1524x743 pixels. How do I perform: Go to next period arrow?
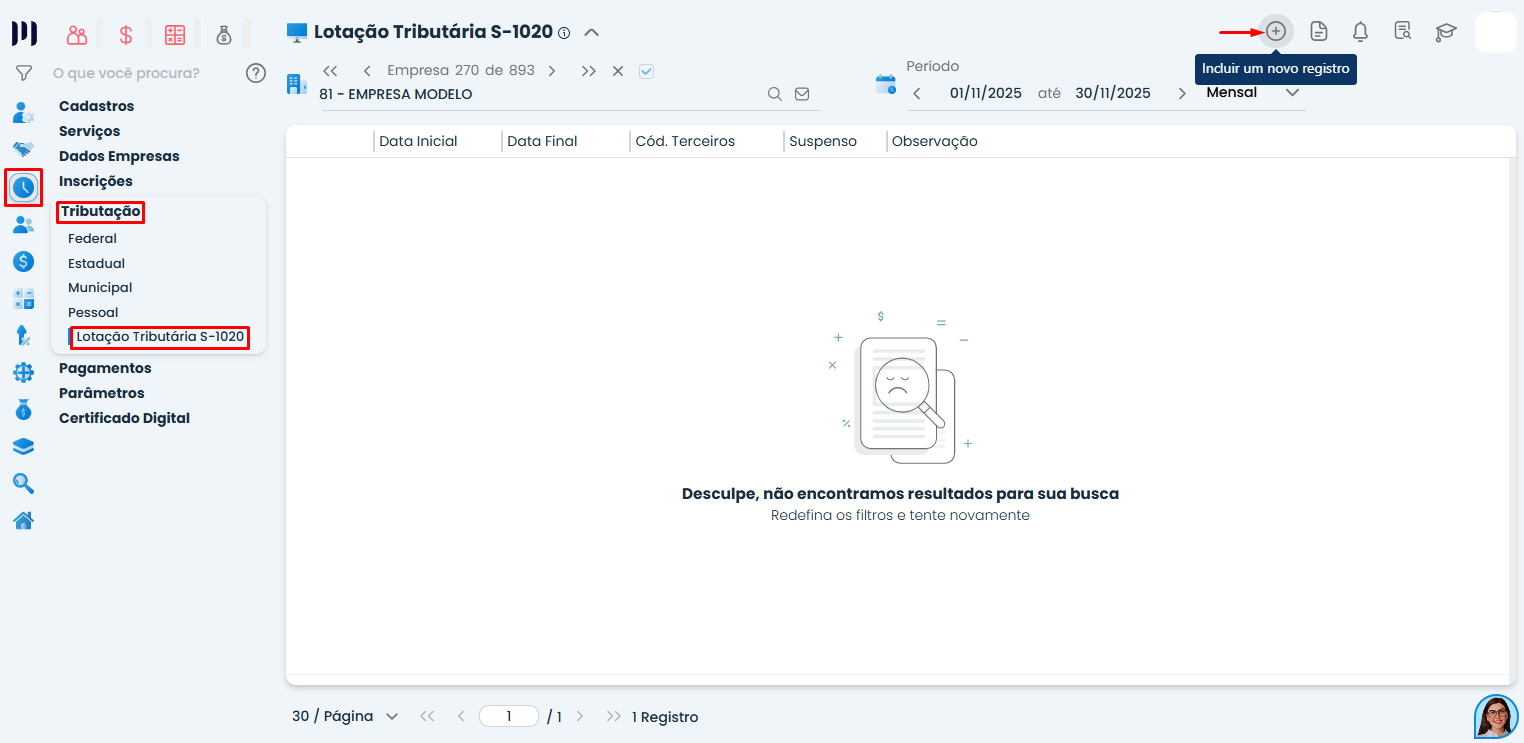click(x=1182, y=94)
